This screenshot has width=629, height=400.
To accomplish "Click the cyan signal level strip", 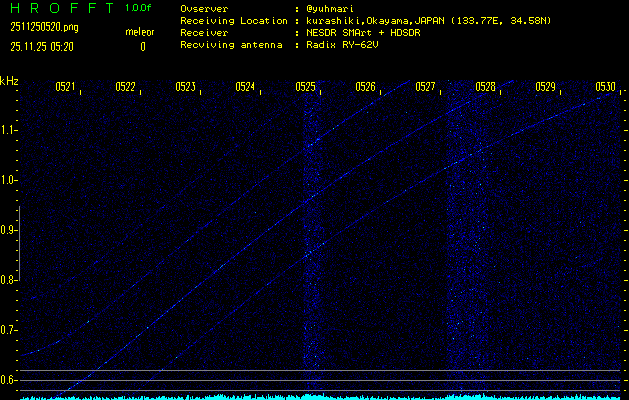I will point(321,397).
